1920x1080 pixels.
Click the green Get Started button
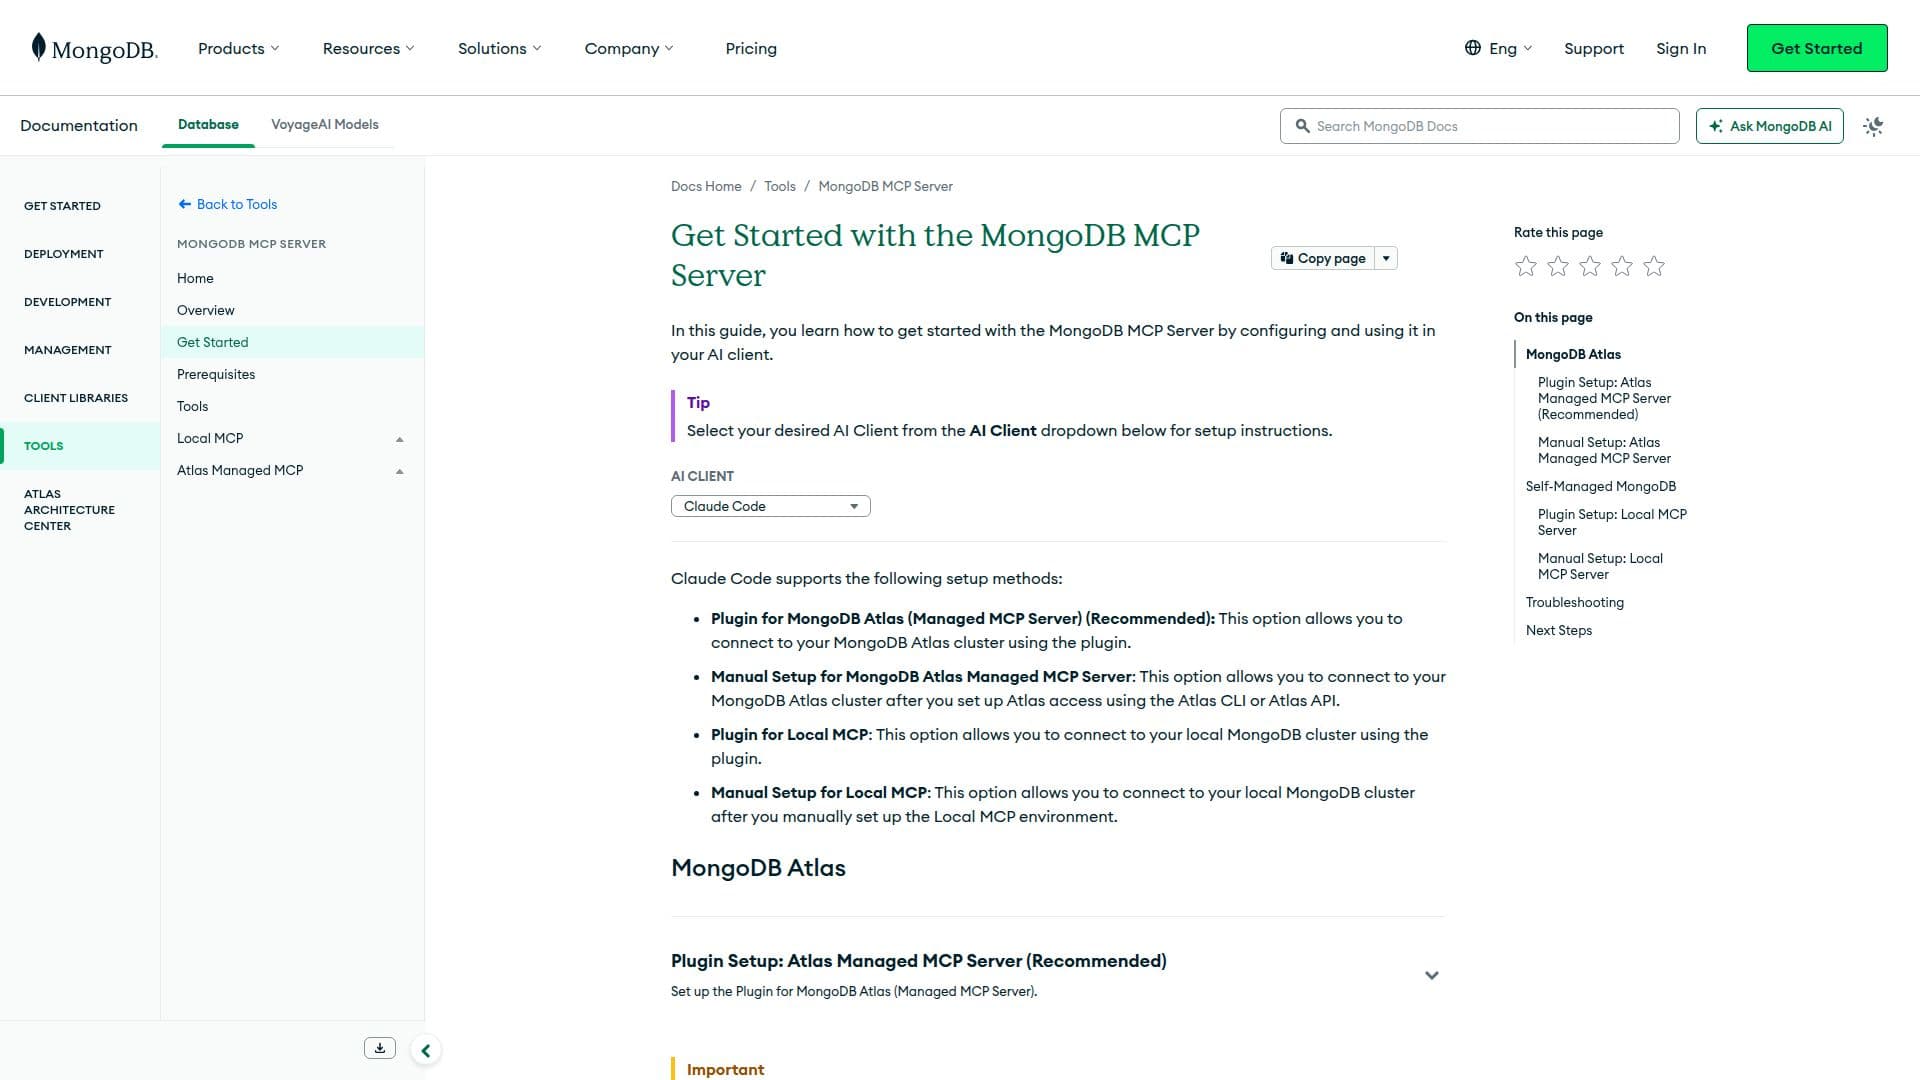coord(1817,48)
